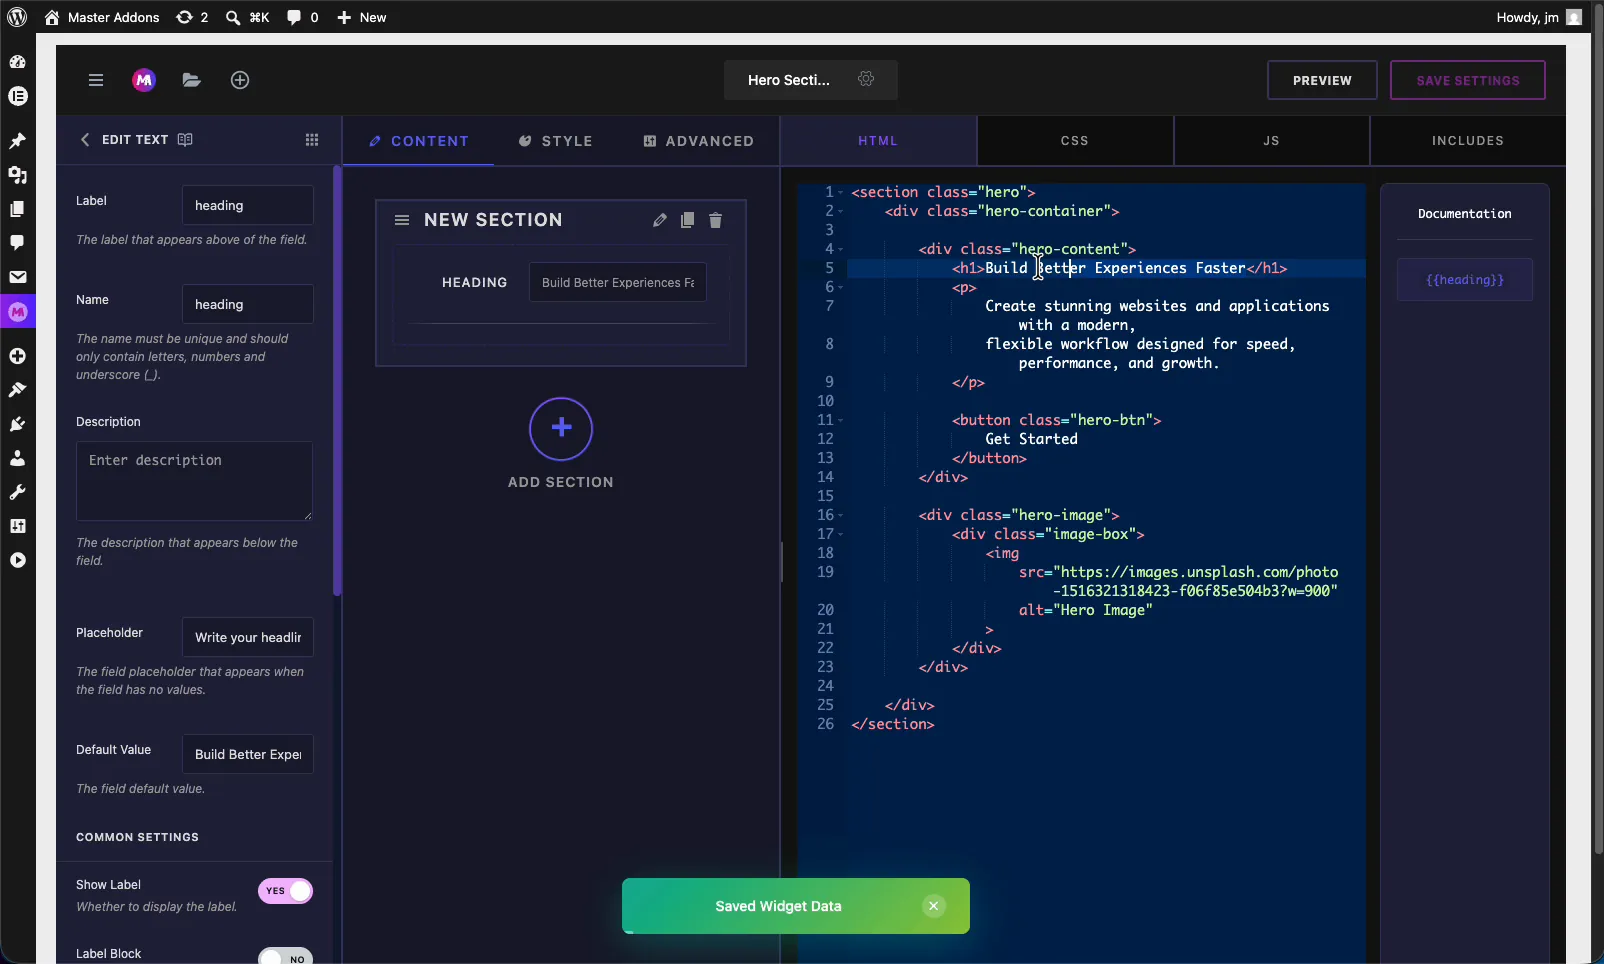Switch to the STYLE tab
The width and height of the screenshot is (1604, 964).
(556, 141)
